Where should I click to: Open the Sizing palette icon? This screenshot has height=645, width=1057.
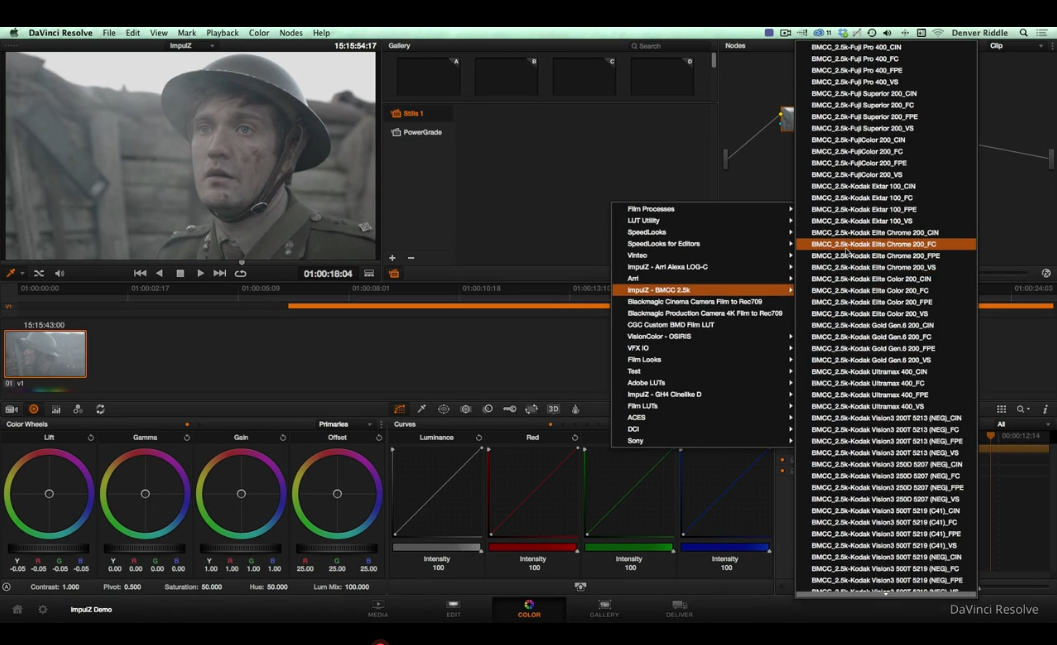point(531,409)
